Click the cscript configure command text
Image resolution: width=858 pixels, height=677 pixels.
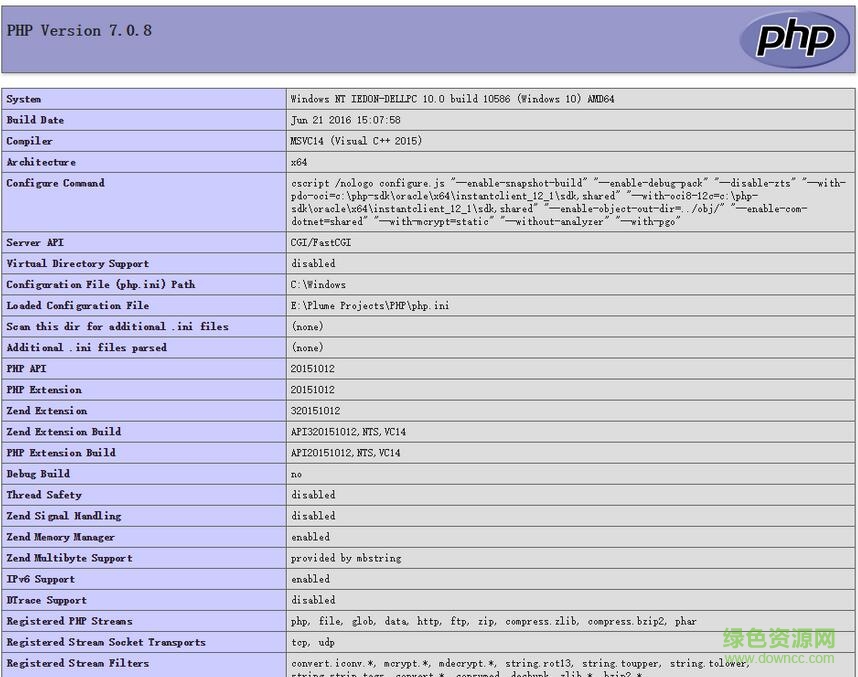568,202
